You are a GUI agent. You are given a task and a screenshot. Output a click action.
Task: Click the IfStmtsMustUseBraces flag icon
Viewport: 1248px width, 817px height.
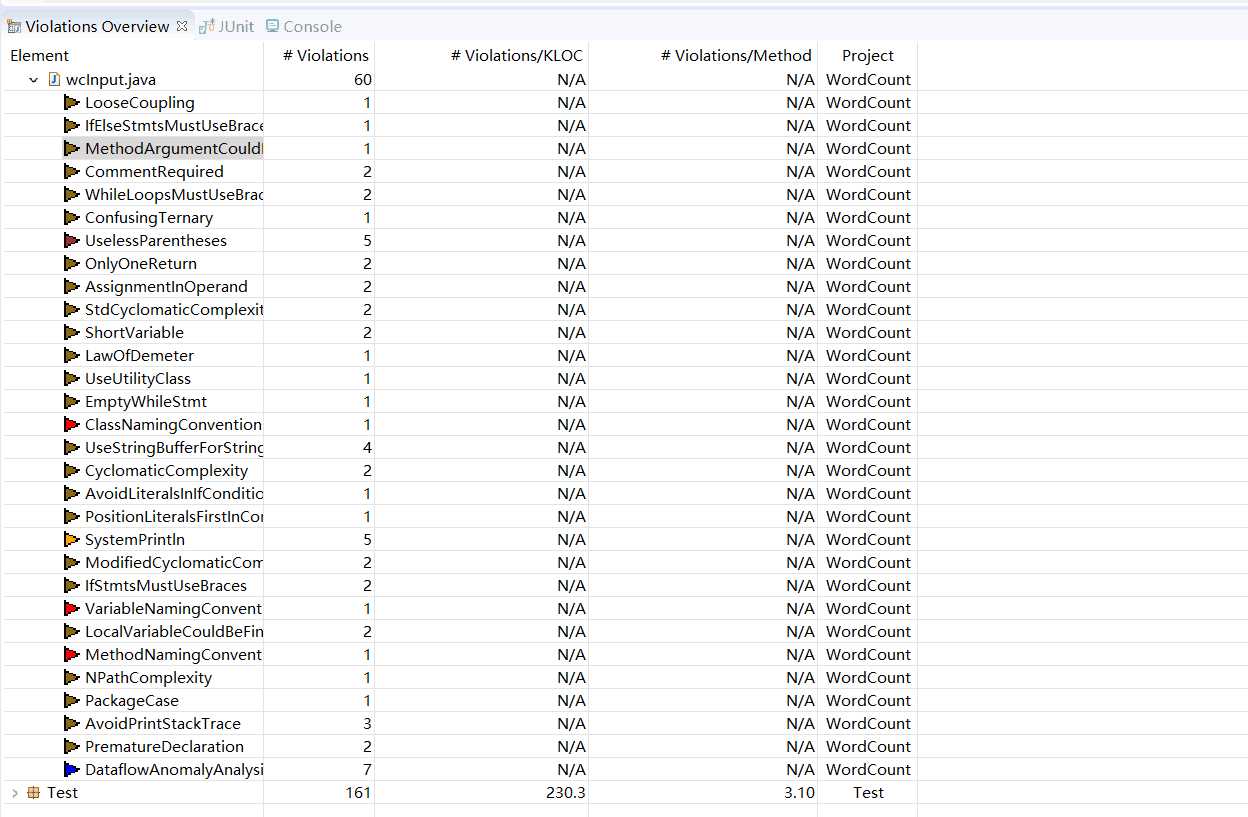pos(71,586)
